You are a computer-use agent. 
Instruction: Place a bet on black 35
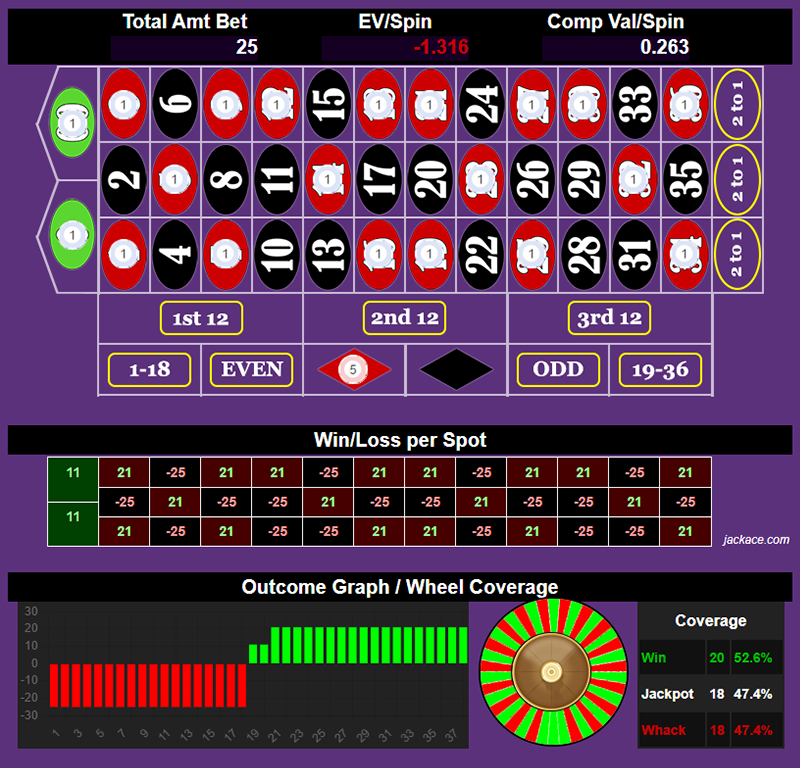coord(685,179)
